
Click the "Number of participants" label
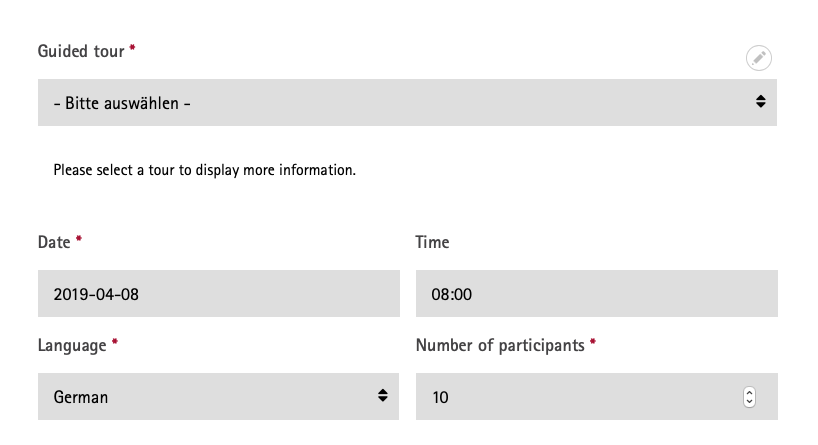tap(499, 345)
